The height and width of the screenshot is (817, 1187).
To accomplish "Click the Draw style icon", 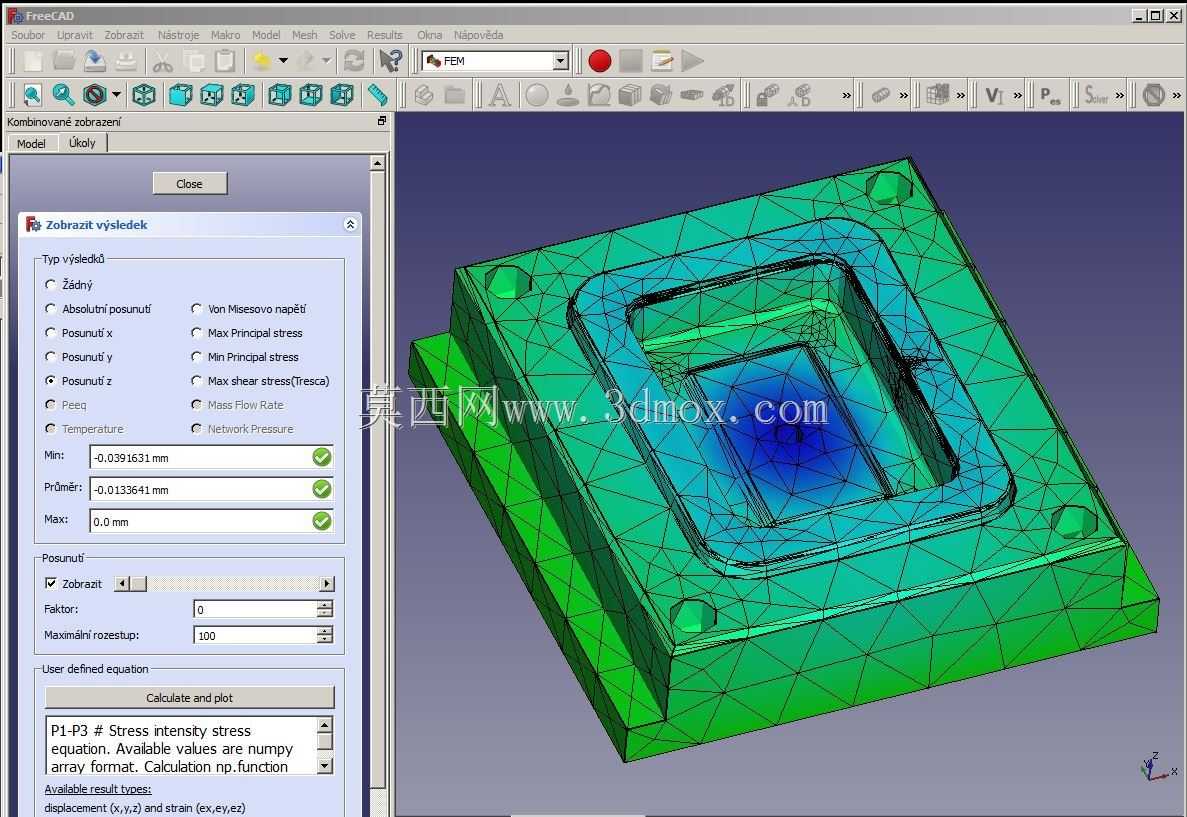I will pyautogui.click(x=95, y=95).
